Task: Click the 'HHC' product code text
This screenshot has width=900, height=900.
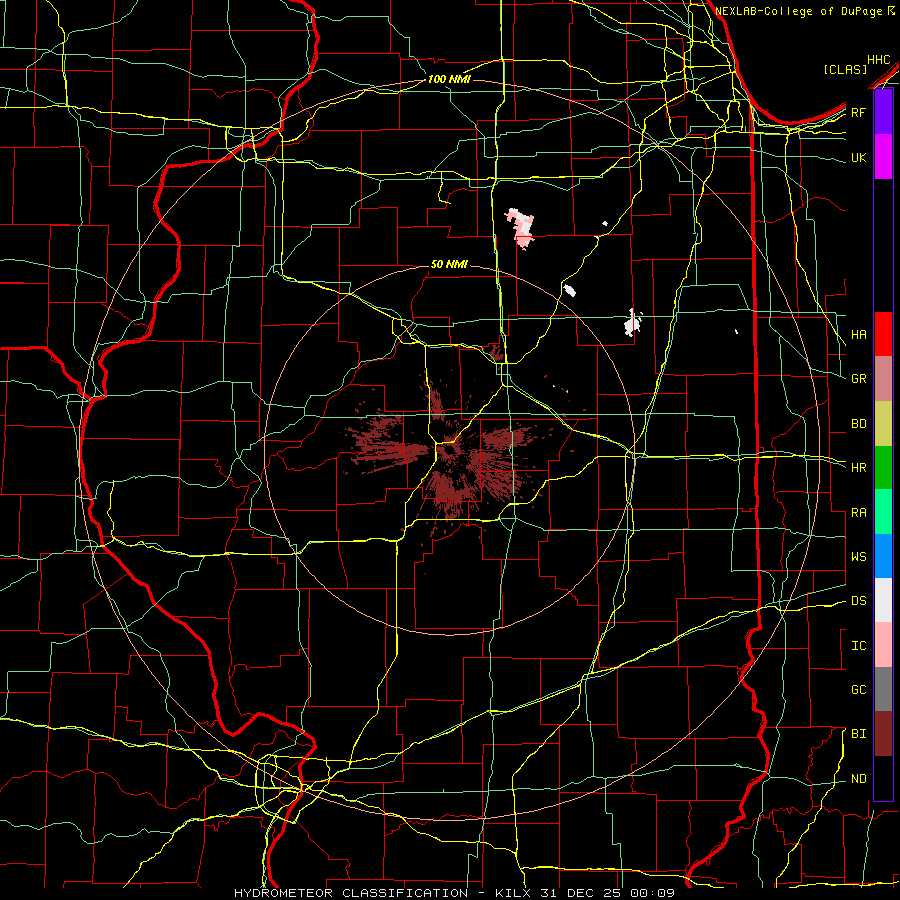Action: [x=878, y=60]
